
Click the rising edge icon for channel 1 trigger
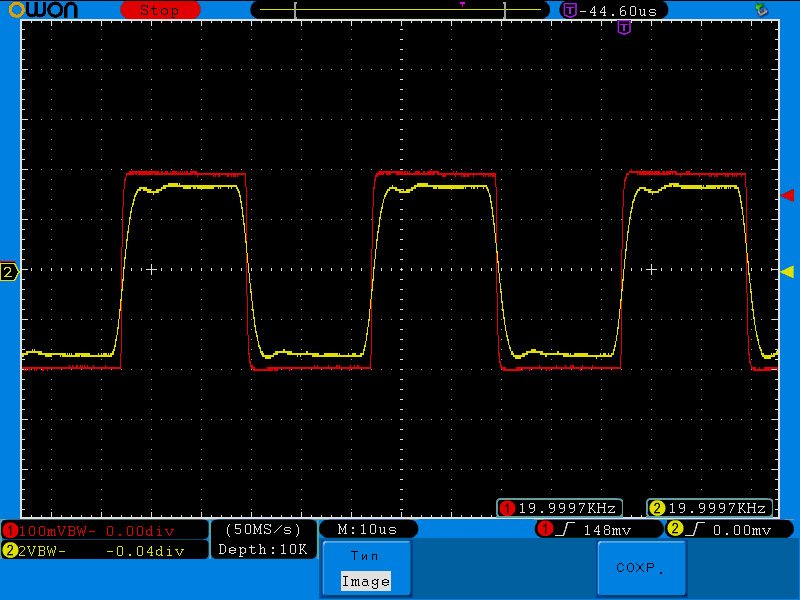tap(565, 530)
